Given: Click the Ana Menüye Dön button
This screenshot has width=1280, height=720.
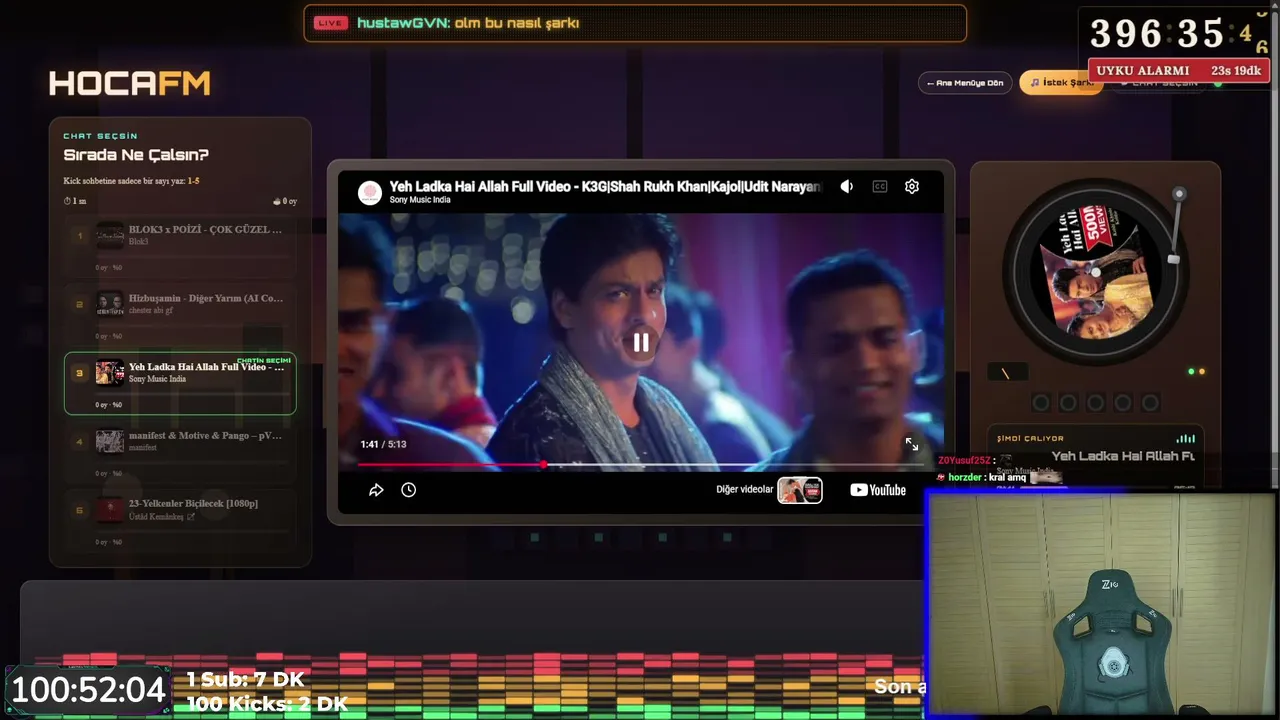Looking at the screenshot, I should click(965, 83).
